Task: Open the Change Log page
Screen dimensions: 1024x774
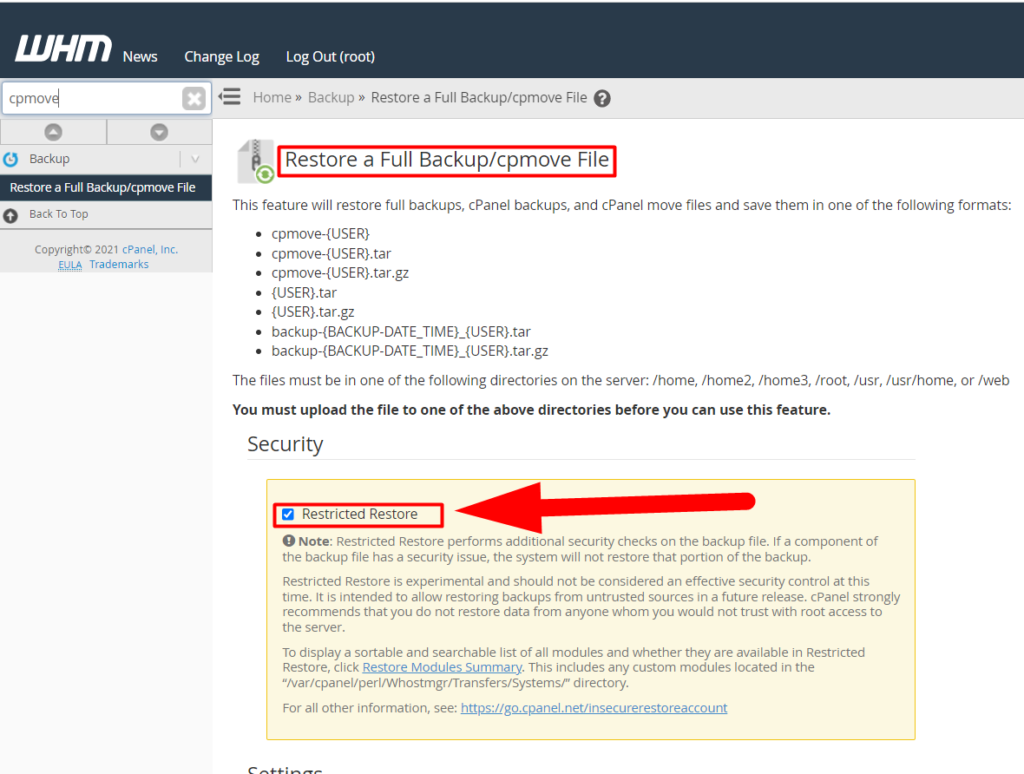Action: click(221, 57)
